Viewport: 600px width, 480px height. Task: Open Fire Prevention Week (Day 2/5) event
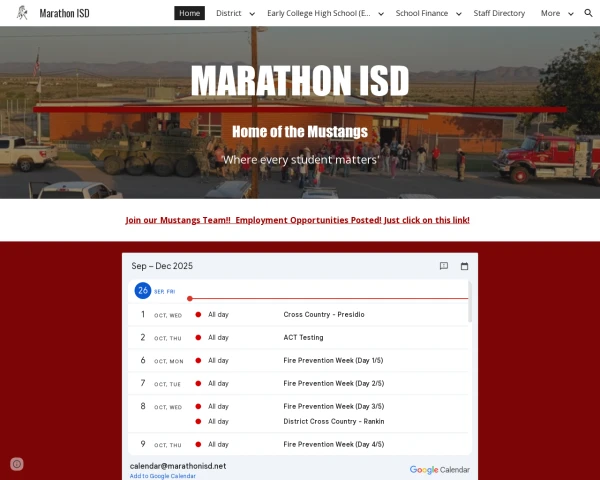(333, 384)
